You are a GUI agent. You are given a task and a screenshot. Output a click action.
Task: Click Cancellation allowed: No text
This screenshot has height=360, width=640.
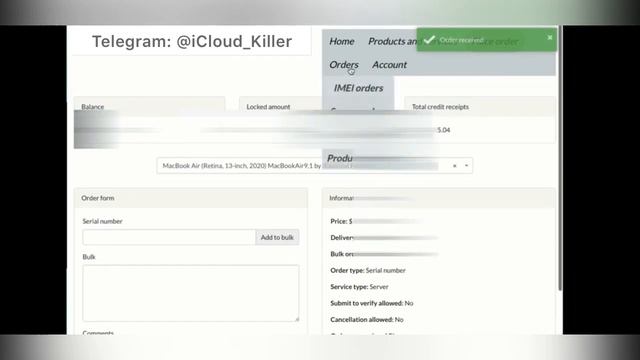367,319
